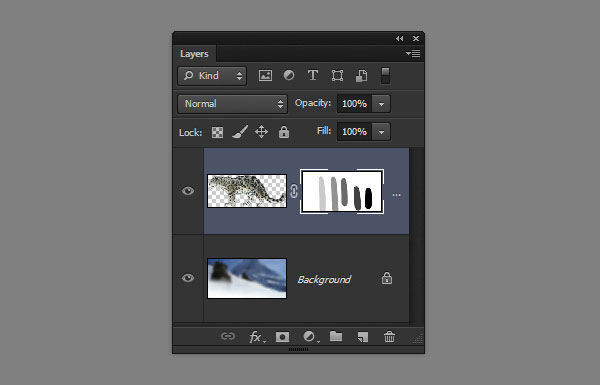
Task: Click the Background layer lock icon
Action: [387, 278]
